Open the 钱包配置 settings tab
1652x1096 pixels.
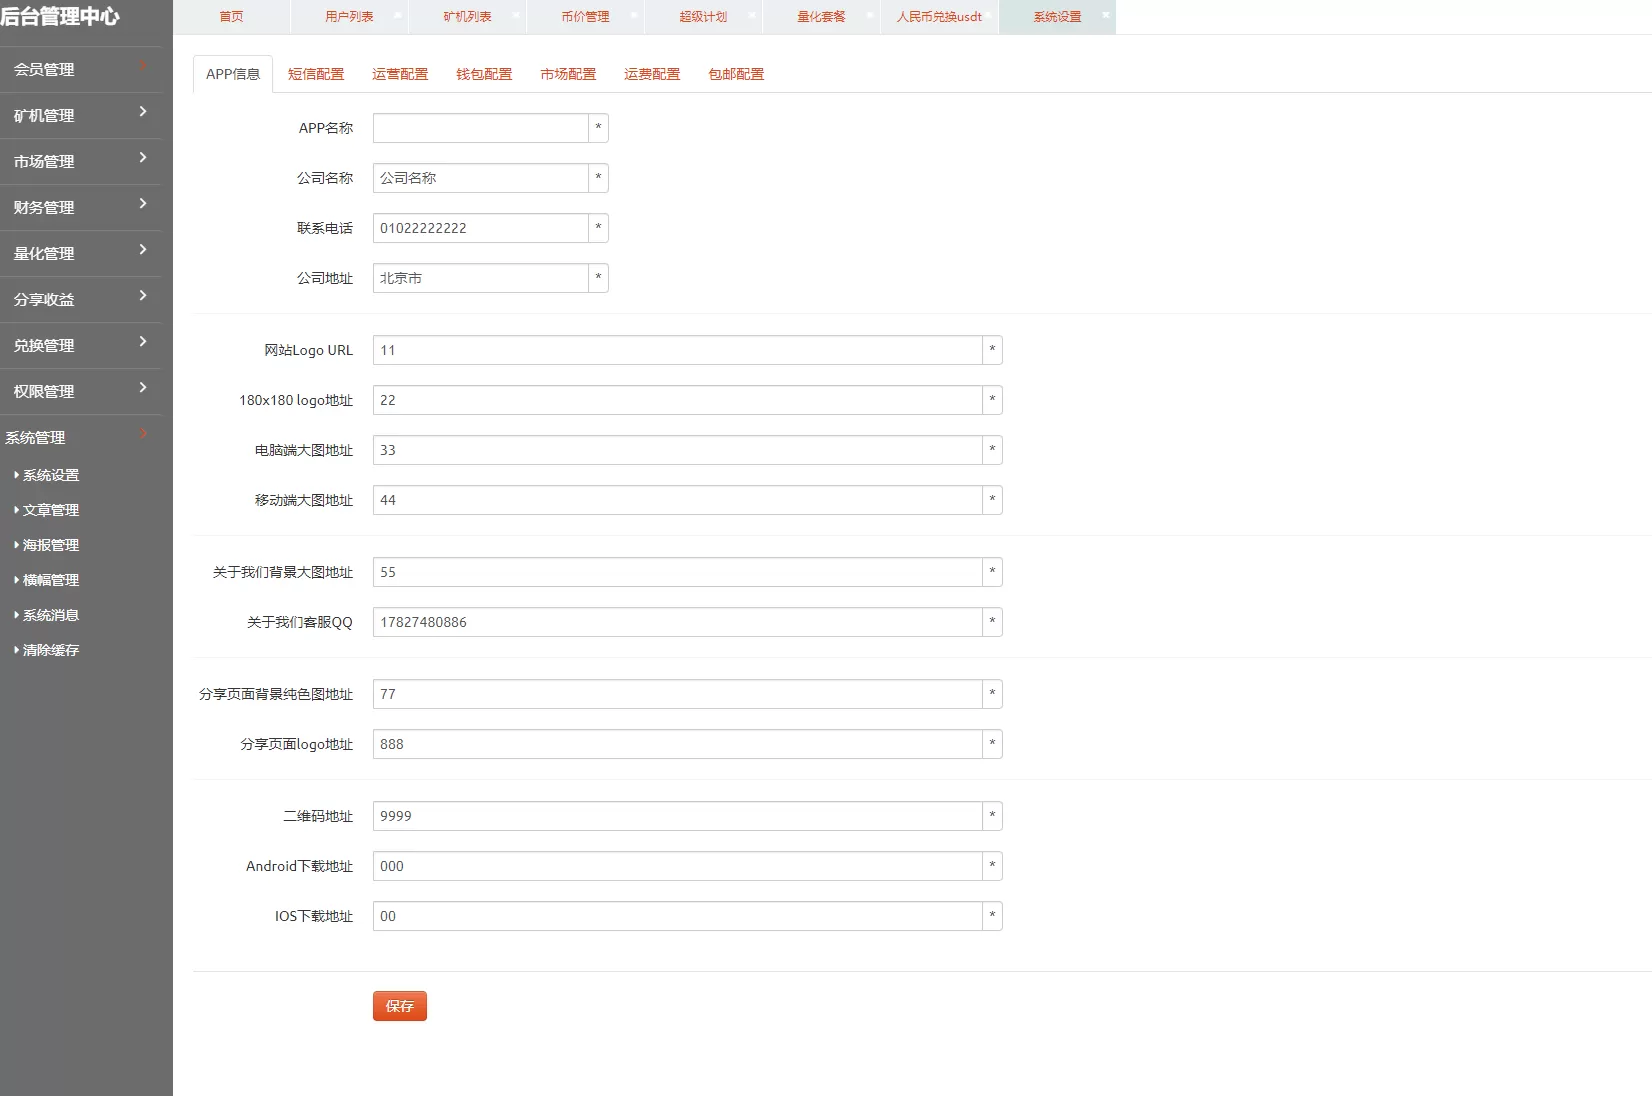coord(484,74)
